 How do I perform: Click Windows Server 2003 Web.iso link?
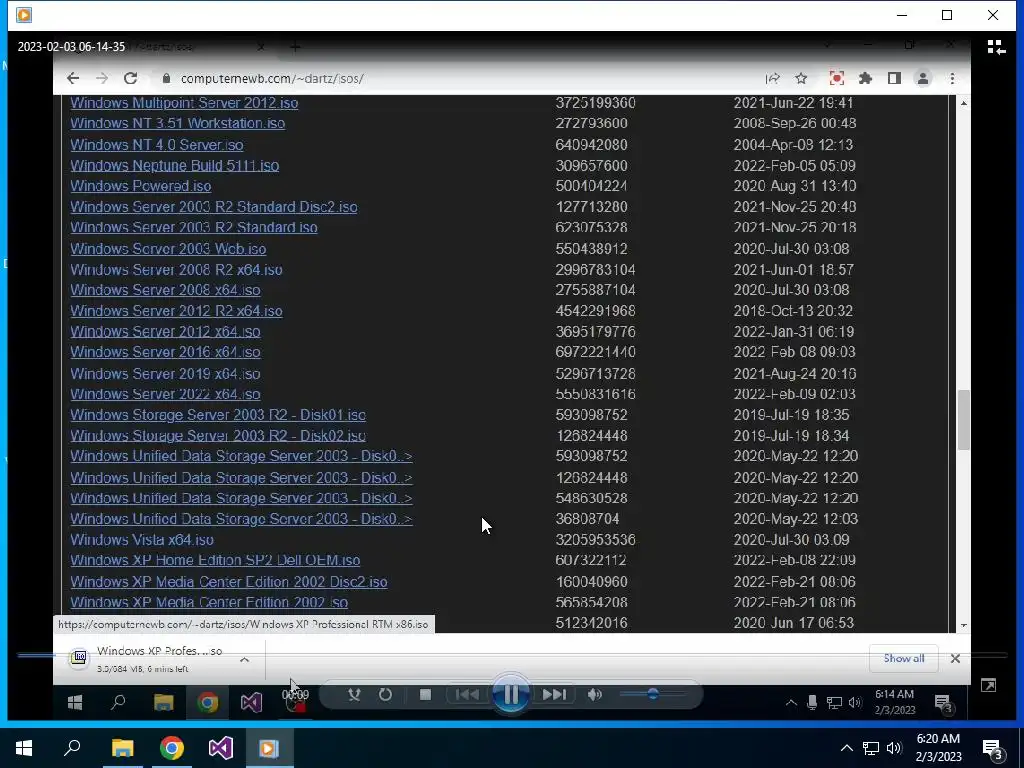click(168, 248)
